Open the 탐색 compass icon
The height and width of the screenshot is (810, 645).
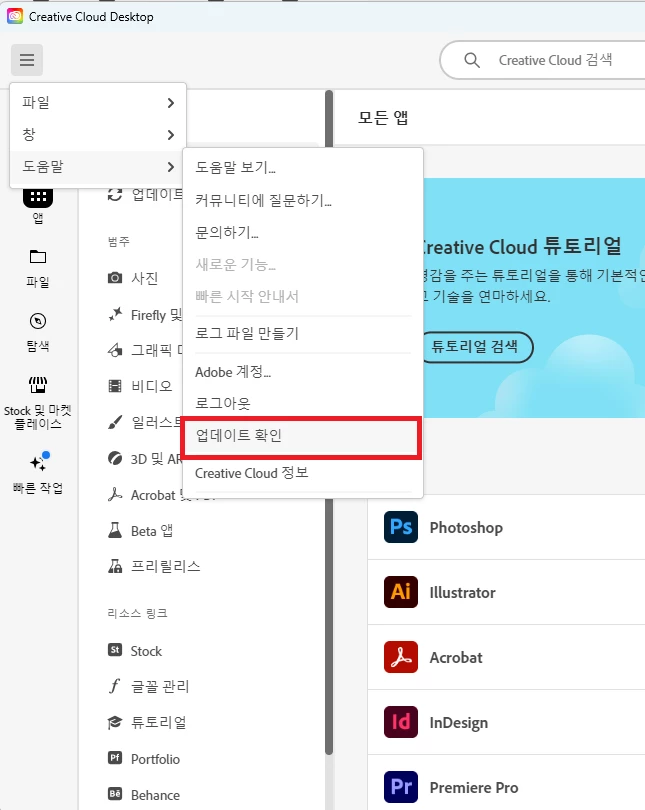(38, 321)
